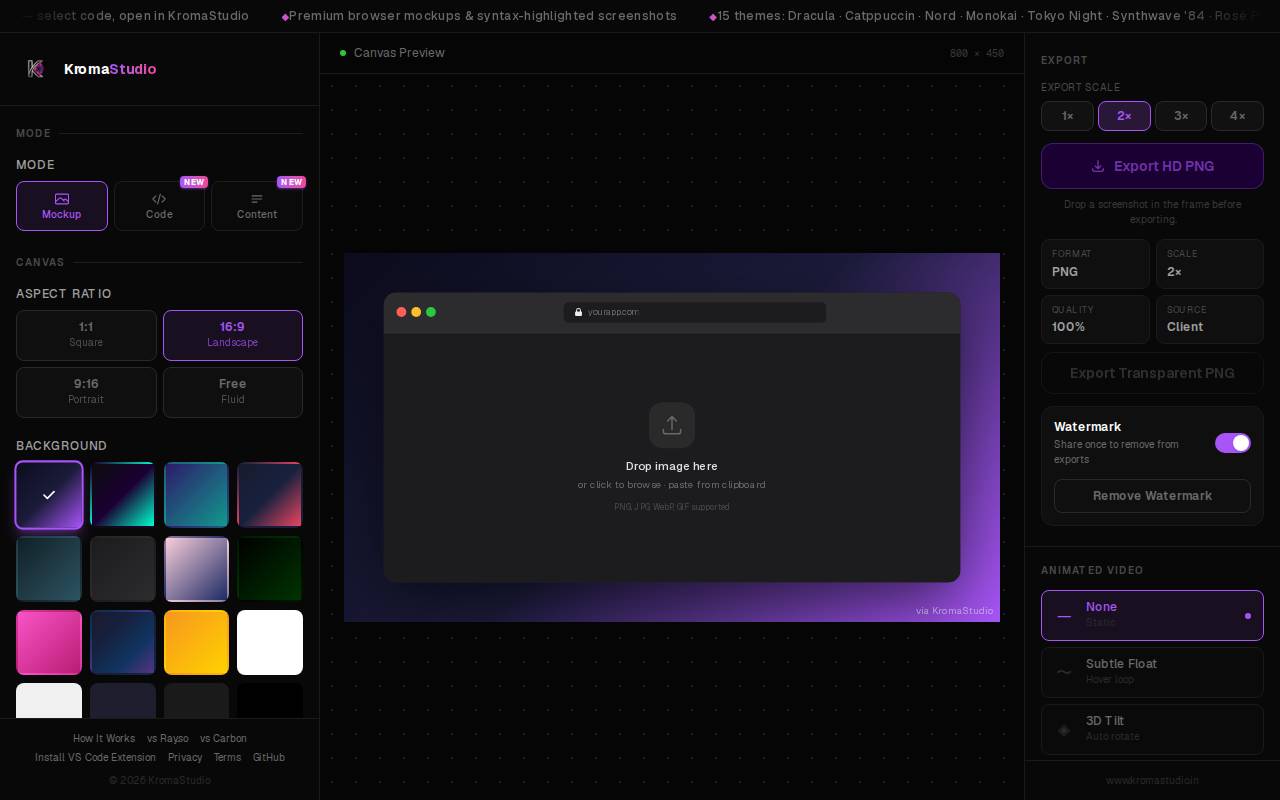Viewport: 1280px width, 800px height.
Task: Toggle the Watermark switch off
Action: coord(1233,443)
